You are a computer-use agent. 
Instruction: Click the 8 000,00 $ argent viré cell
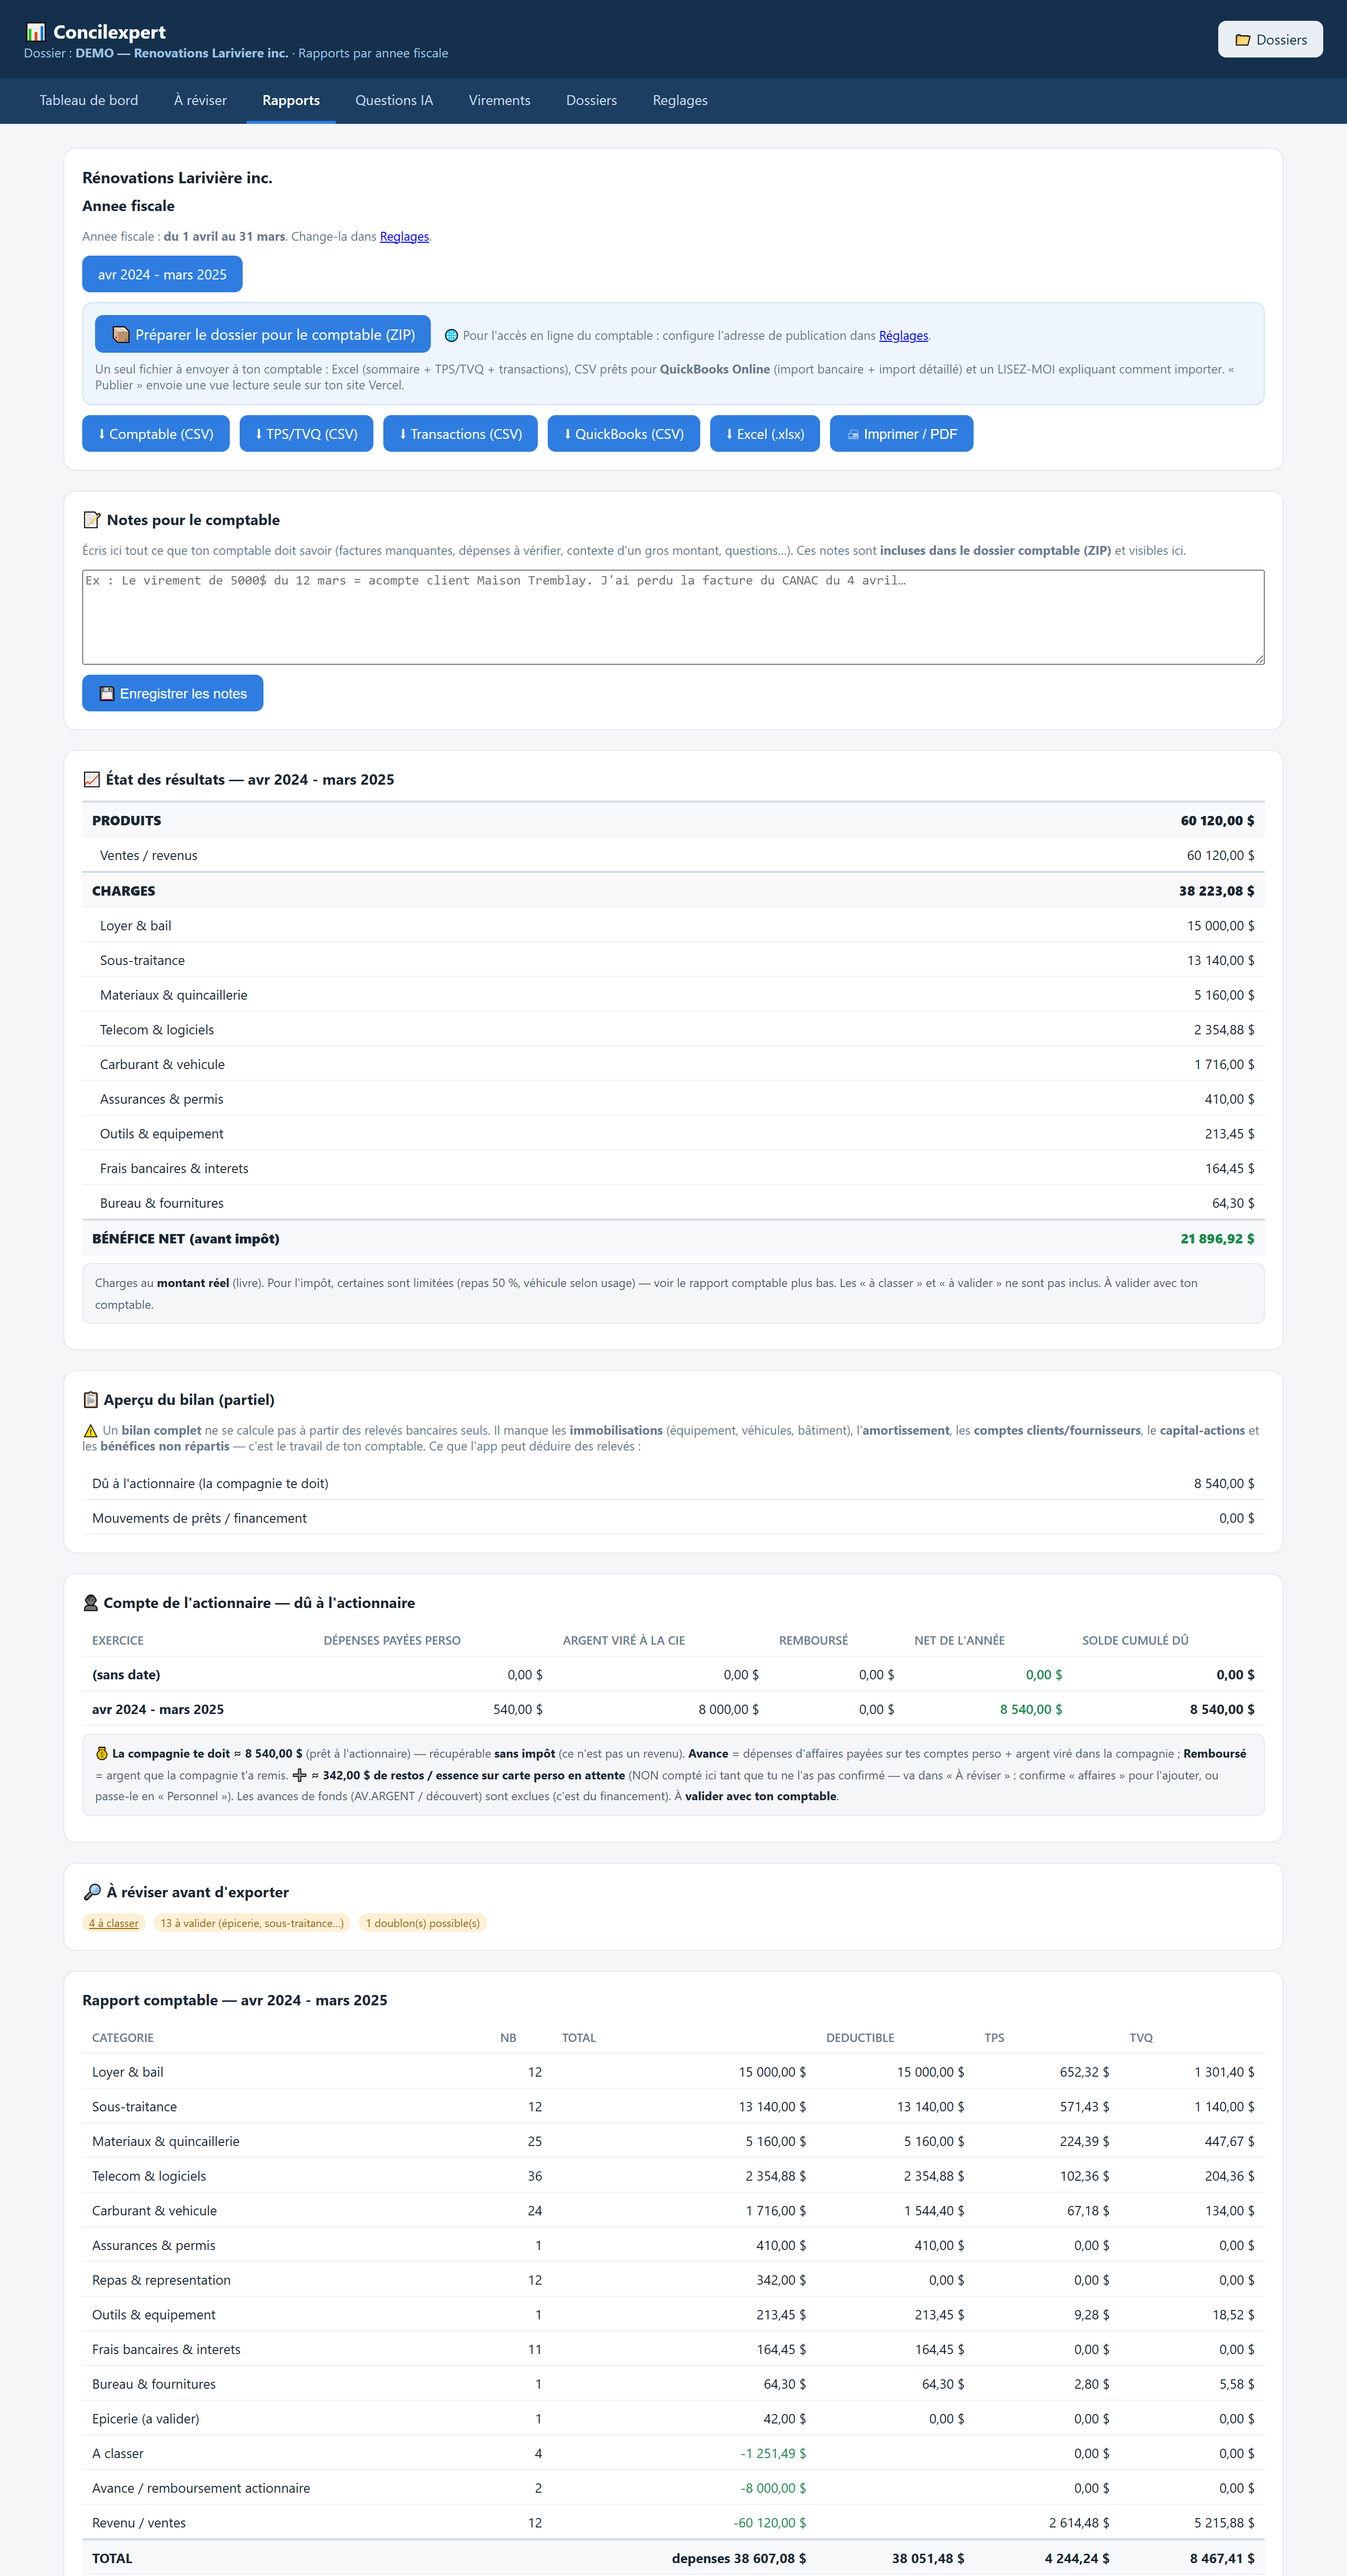coord(728,1710)
